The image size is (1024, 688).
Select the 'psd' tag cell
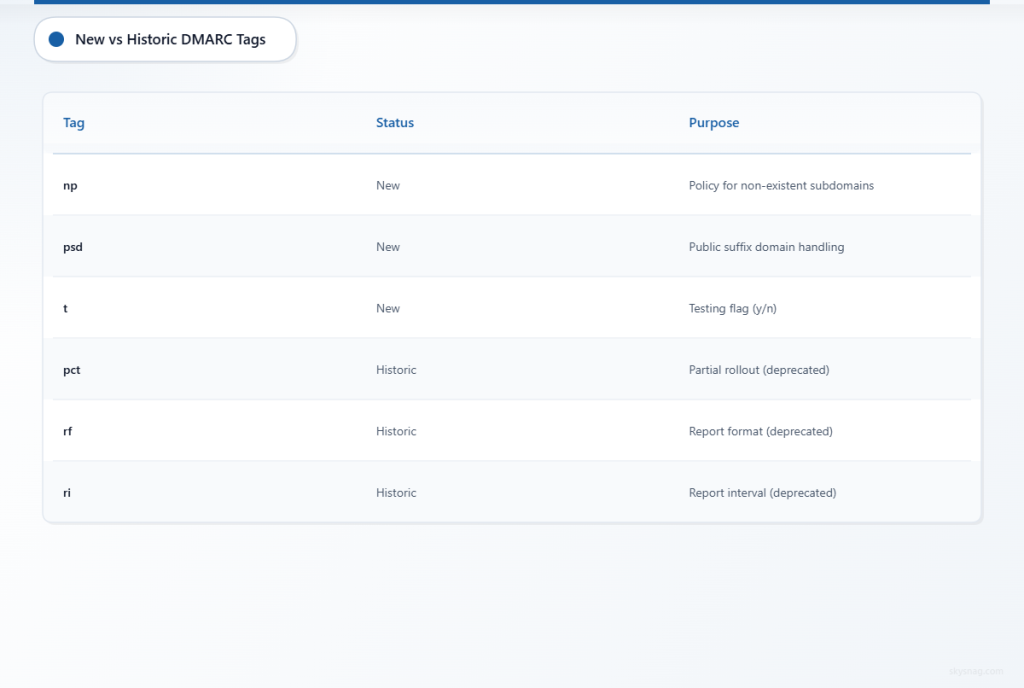72,247
